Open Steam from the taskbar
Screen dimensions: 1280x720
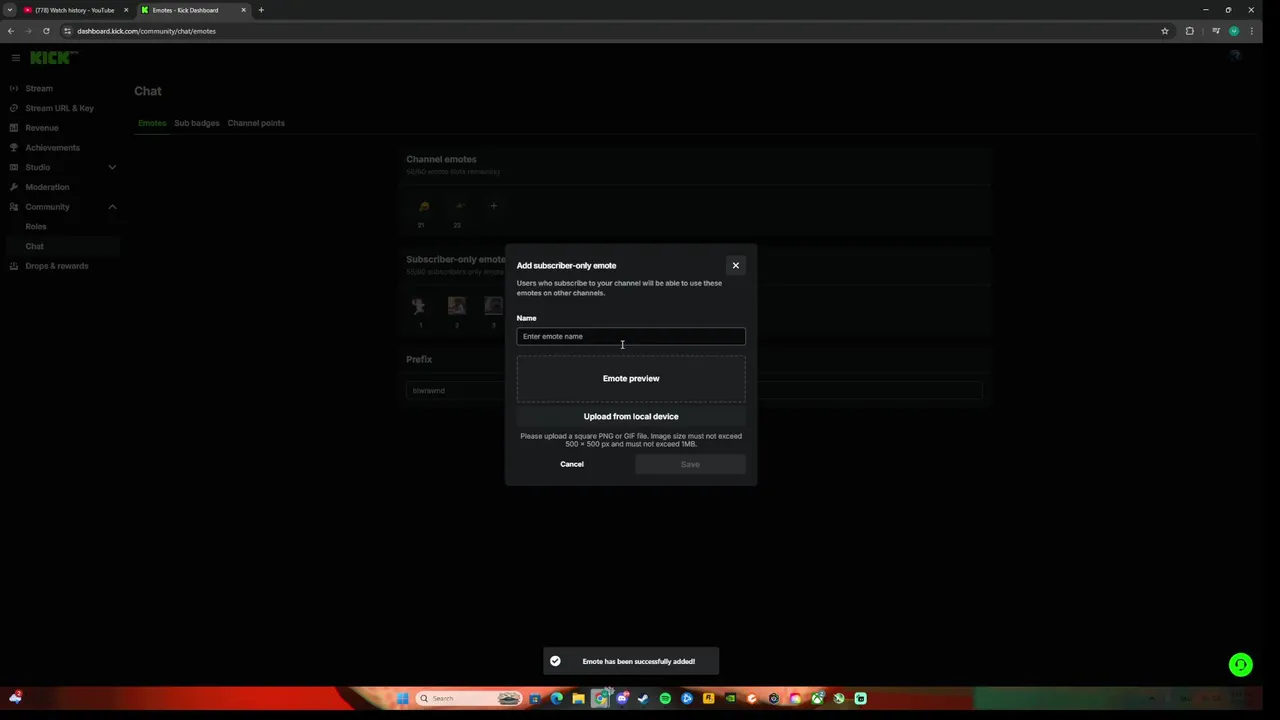pos(643,698)
